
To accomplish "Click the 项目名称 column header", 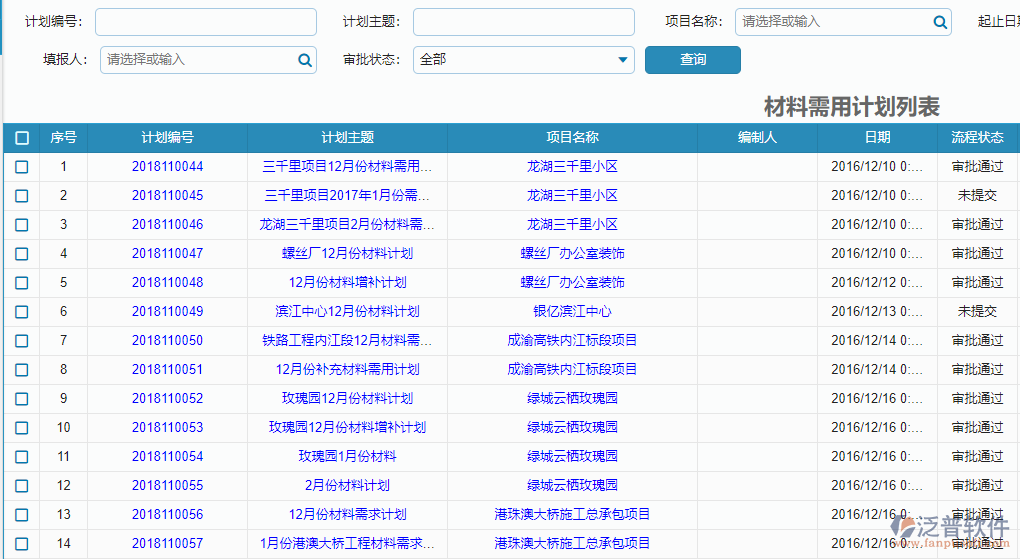I will pos(572,138).
